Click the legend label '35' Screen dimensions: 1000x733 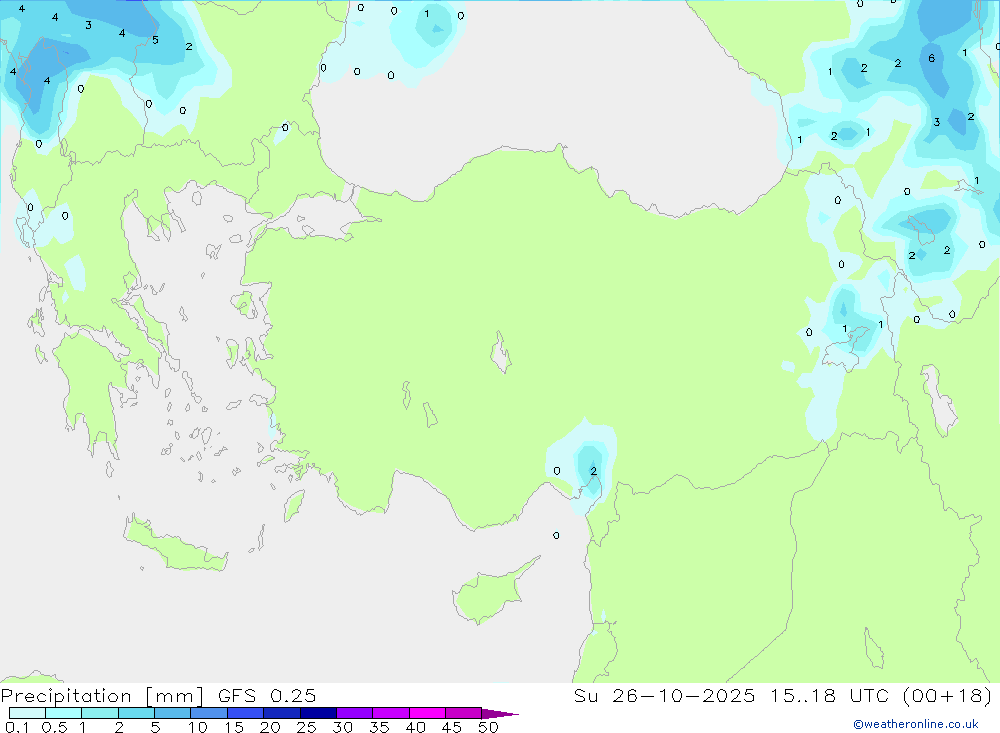(379, 727)
